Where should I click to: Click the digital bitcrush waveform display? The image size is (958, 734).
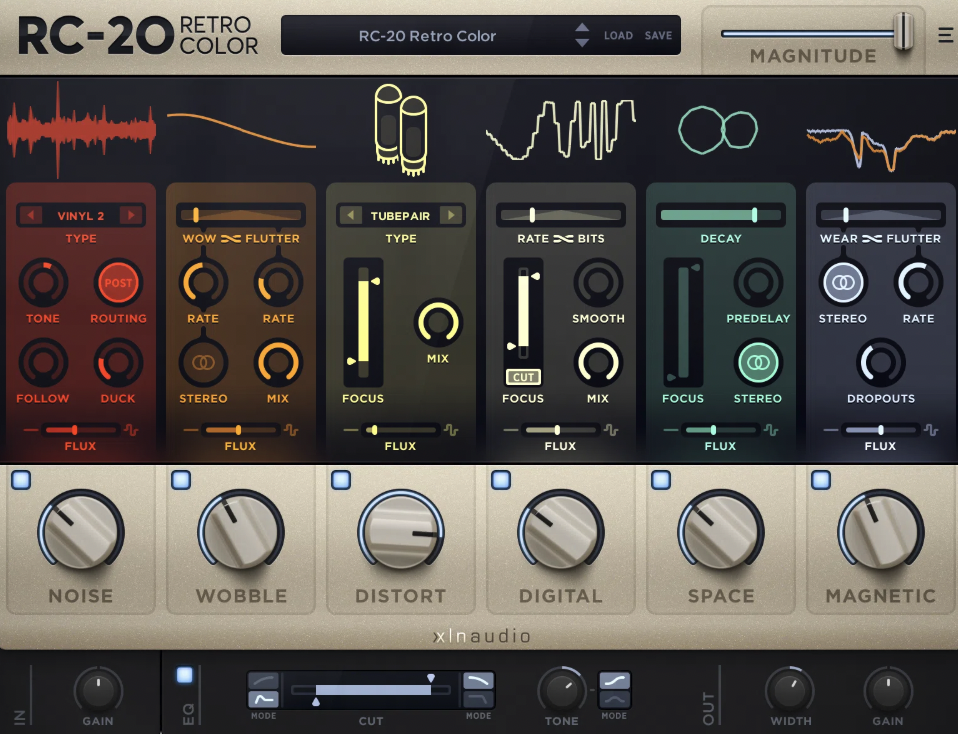point(561,130)
